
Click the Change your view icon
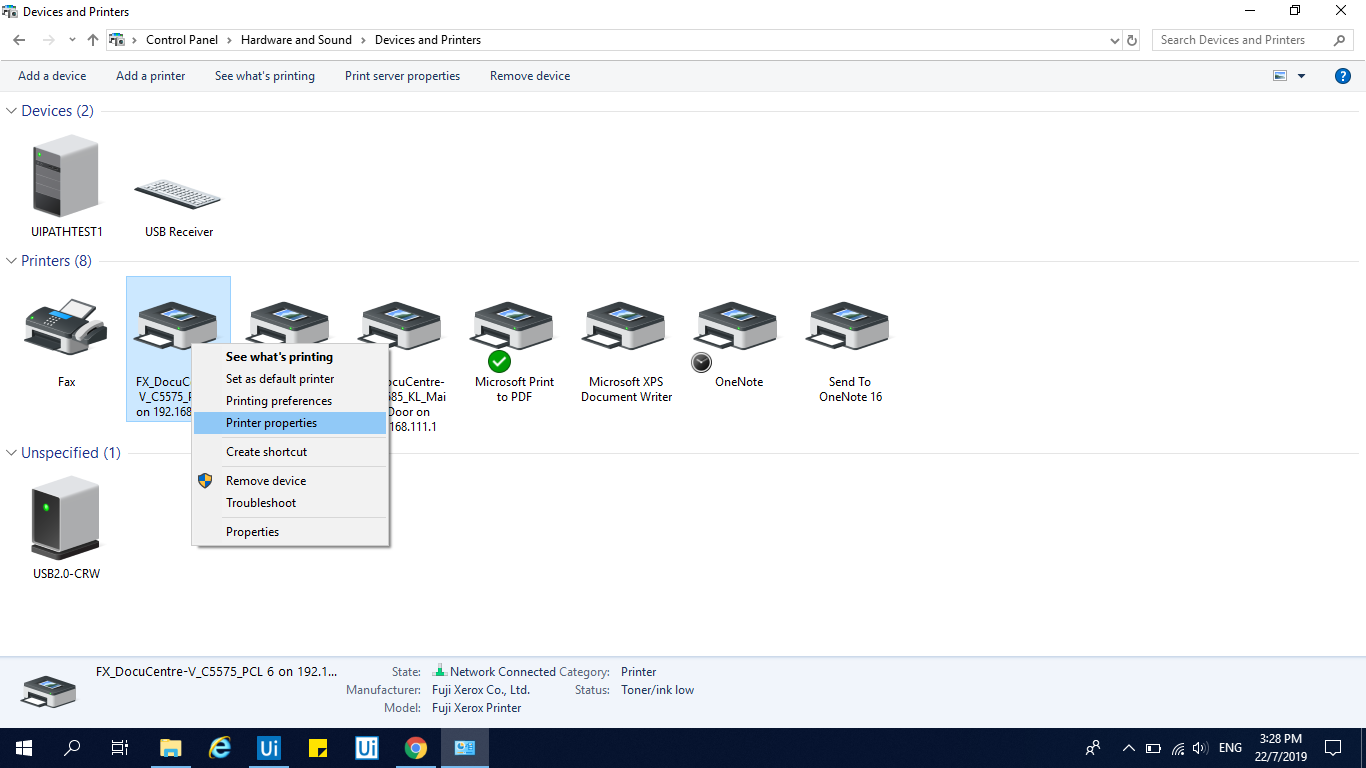[x=1279, y=76]
